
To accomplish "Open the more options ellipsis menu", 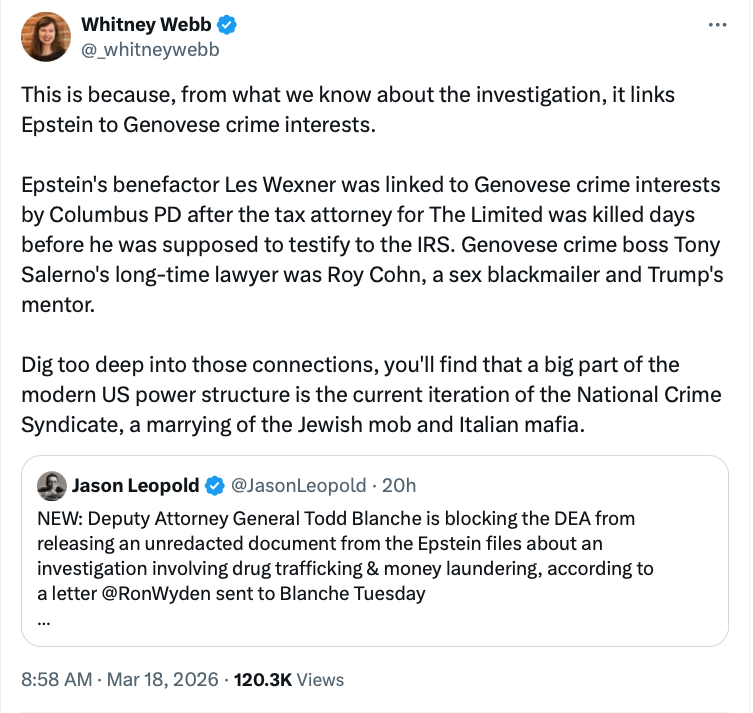I will [x=717, y=25].
